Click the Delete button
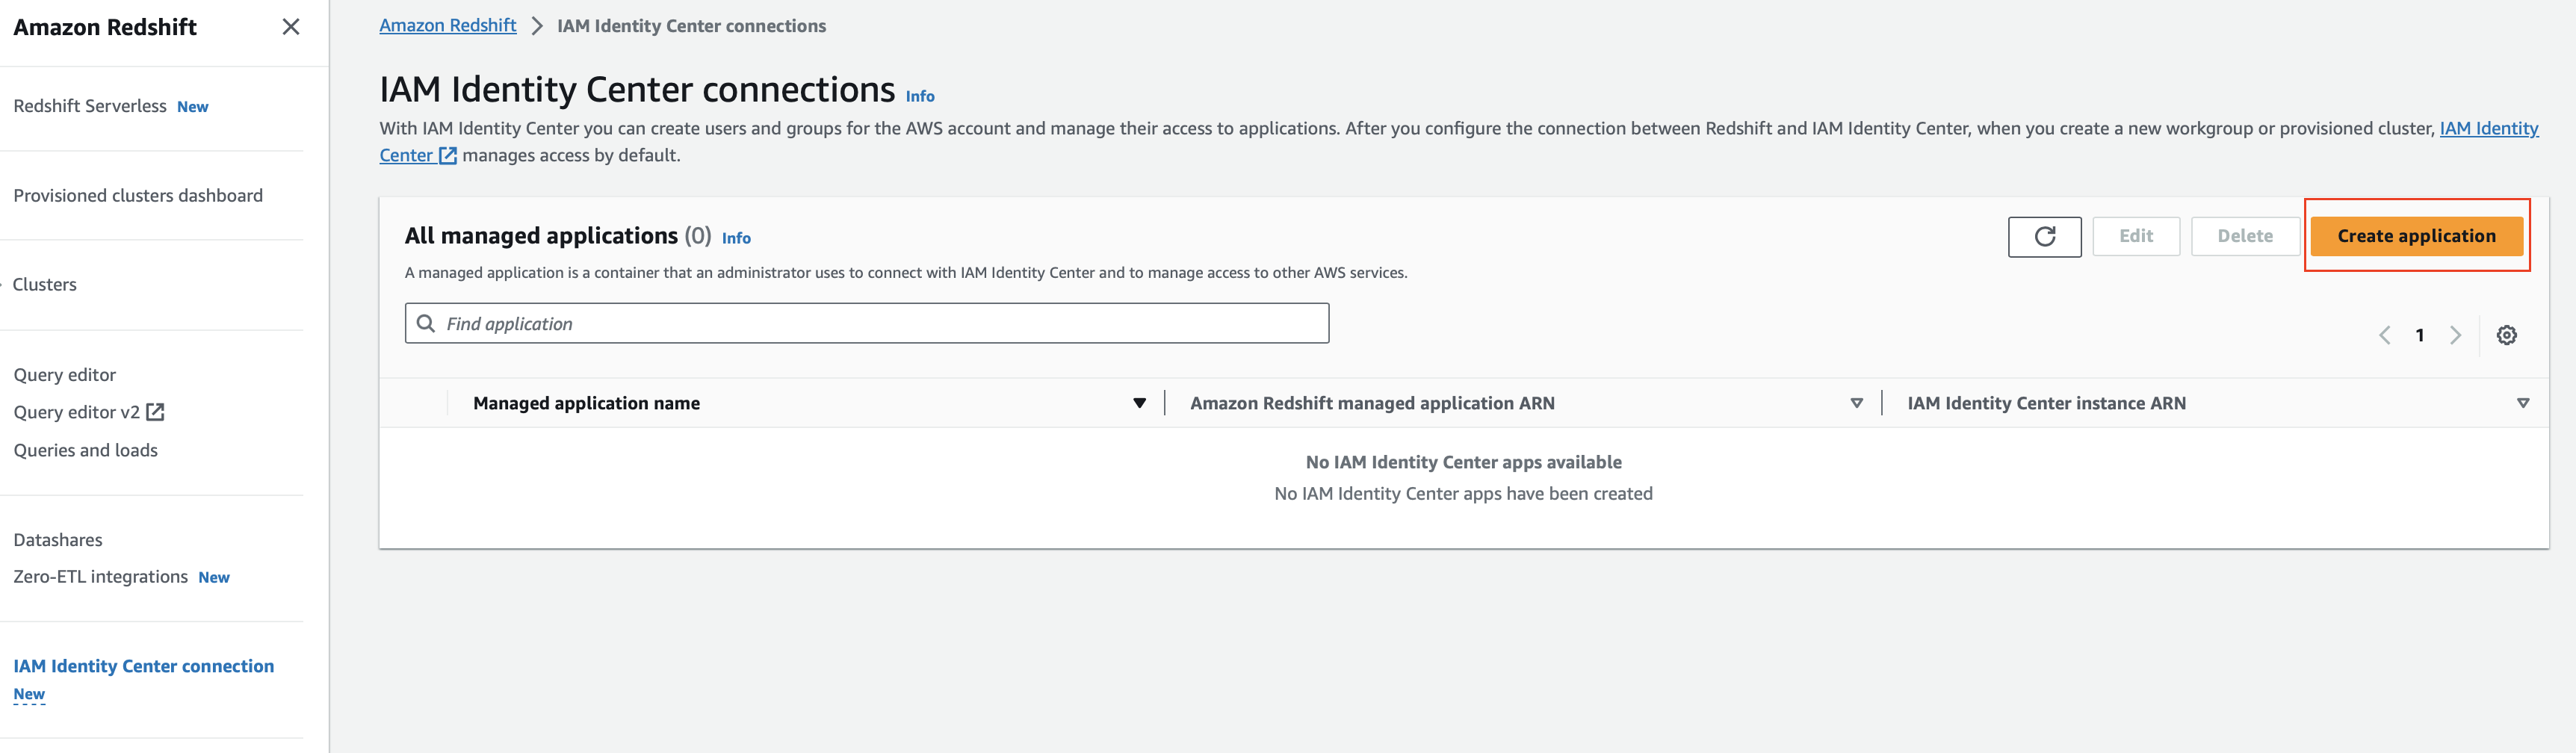Screen dimensions: 2576x753 (x=2245, y=236)
